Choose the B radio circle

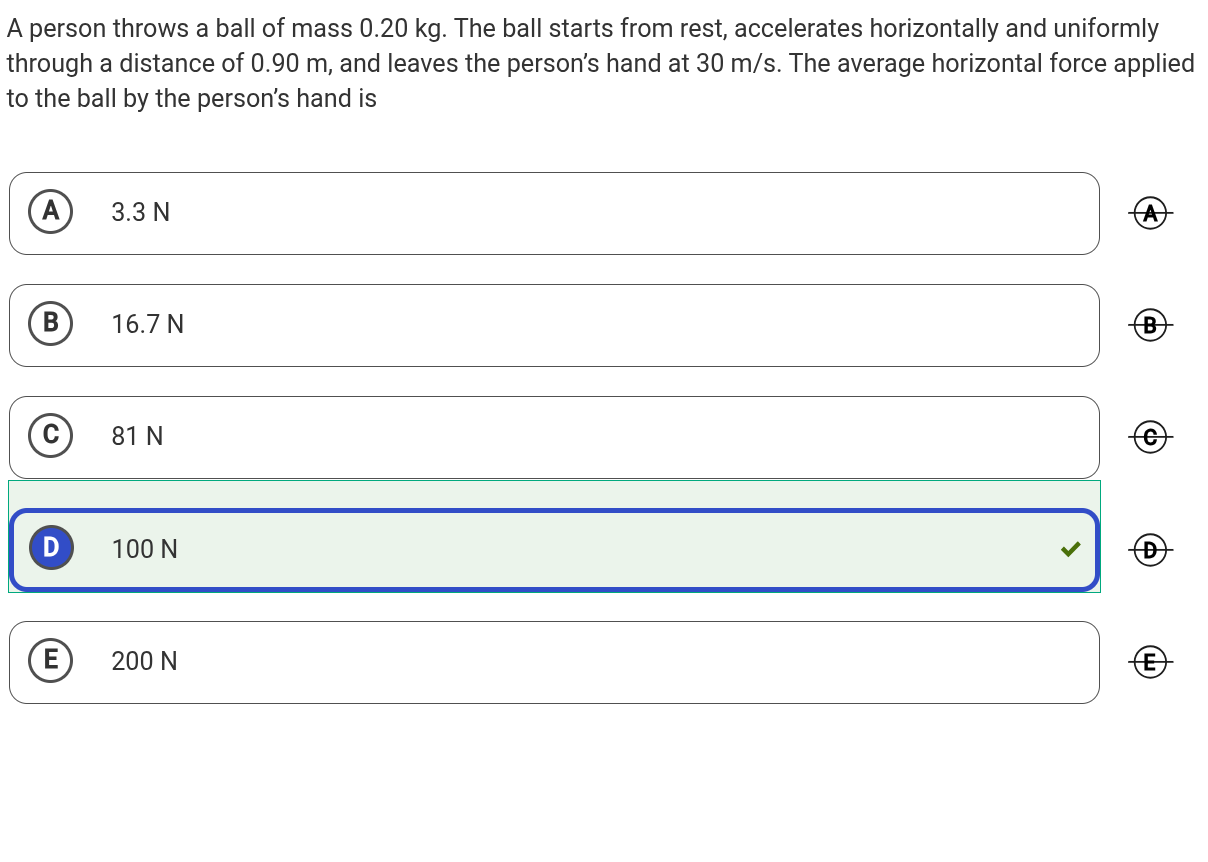pyautogui.click(x=51, y=324)
